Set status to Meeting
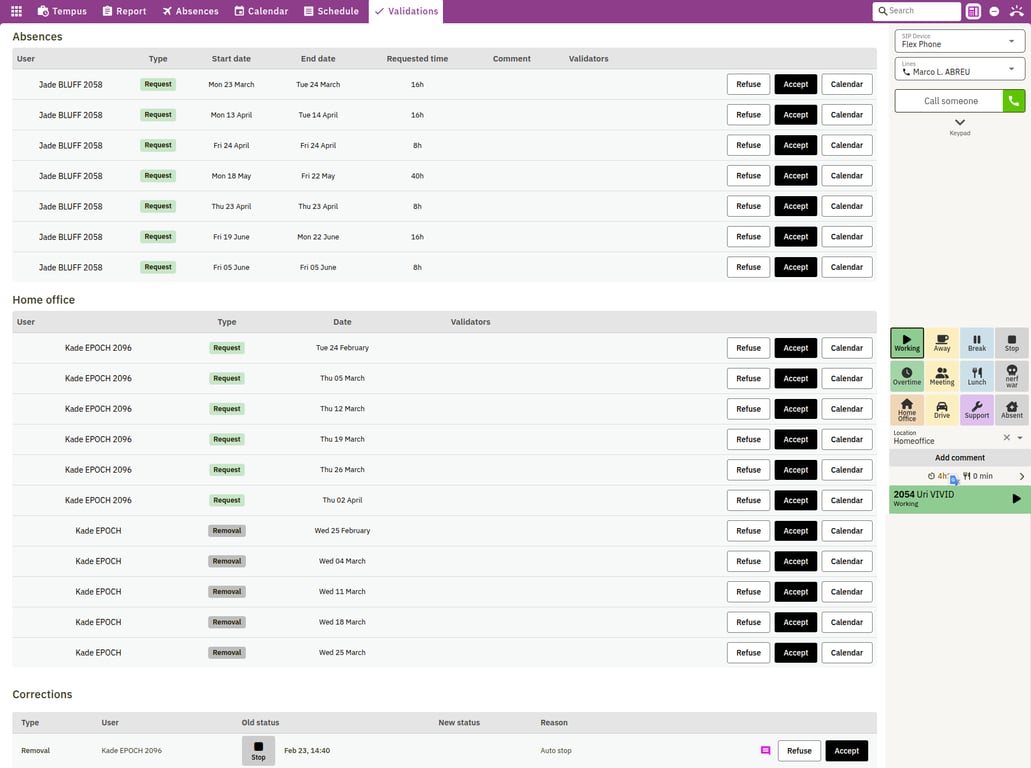 pos(942,376)
